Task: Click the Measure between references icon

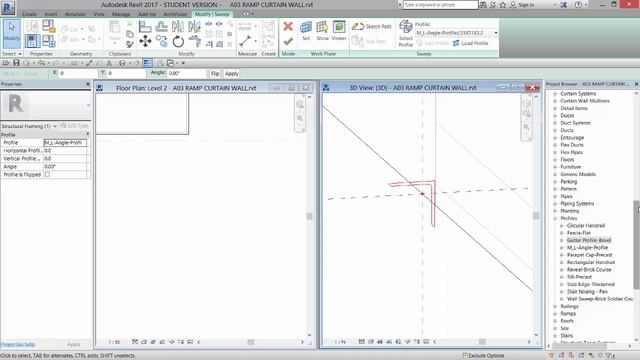Action: [245, 41]
